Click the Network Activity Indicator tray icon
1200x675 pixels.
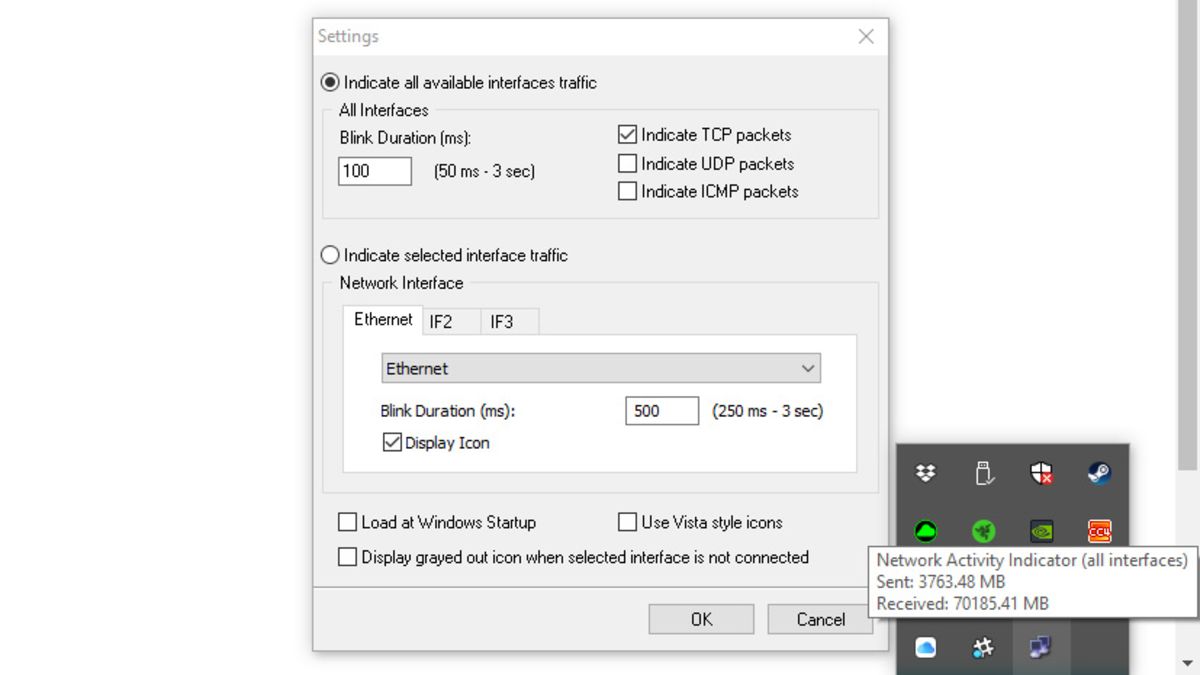click(x=1041, y=647)
